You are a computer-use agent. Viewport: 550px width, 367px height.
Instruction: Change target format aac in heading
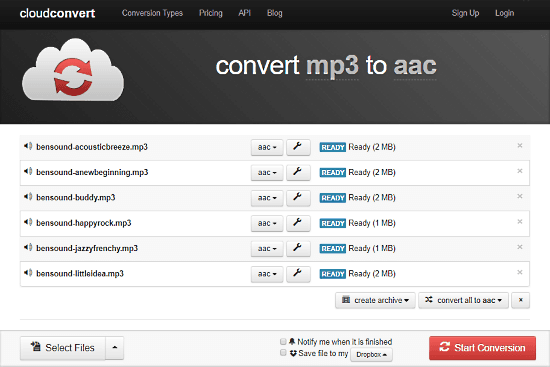(415, 66)
